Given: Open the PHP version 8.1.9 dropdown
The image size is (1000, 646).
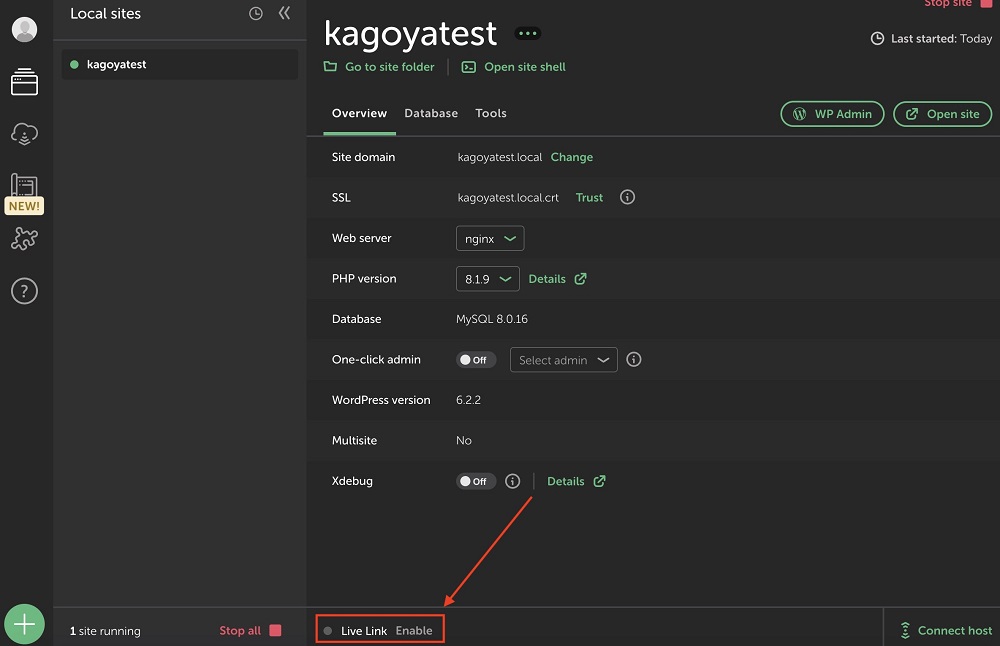Looking at the screenshot, I should [x=487, y=279].
